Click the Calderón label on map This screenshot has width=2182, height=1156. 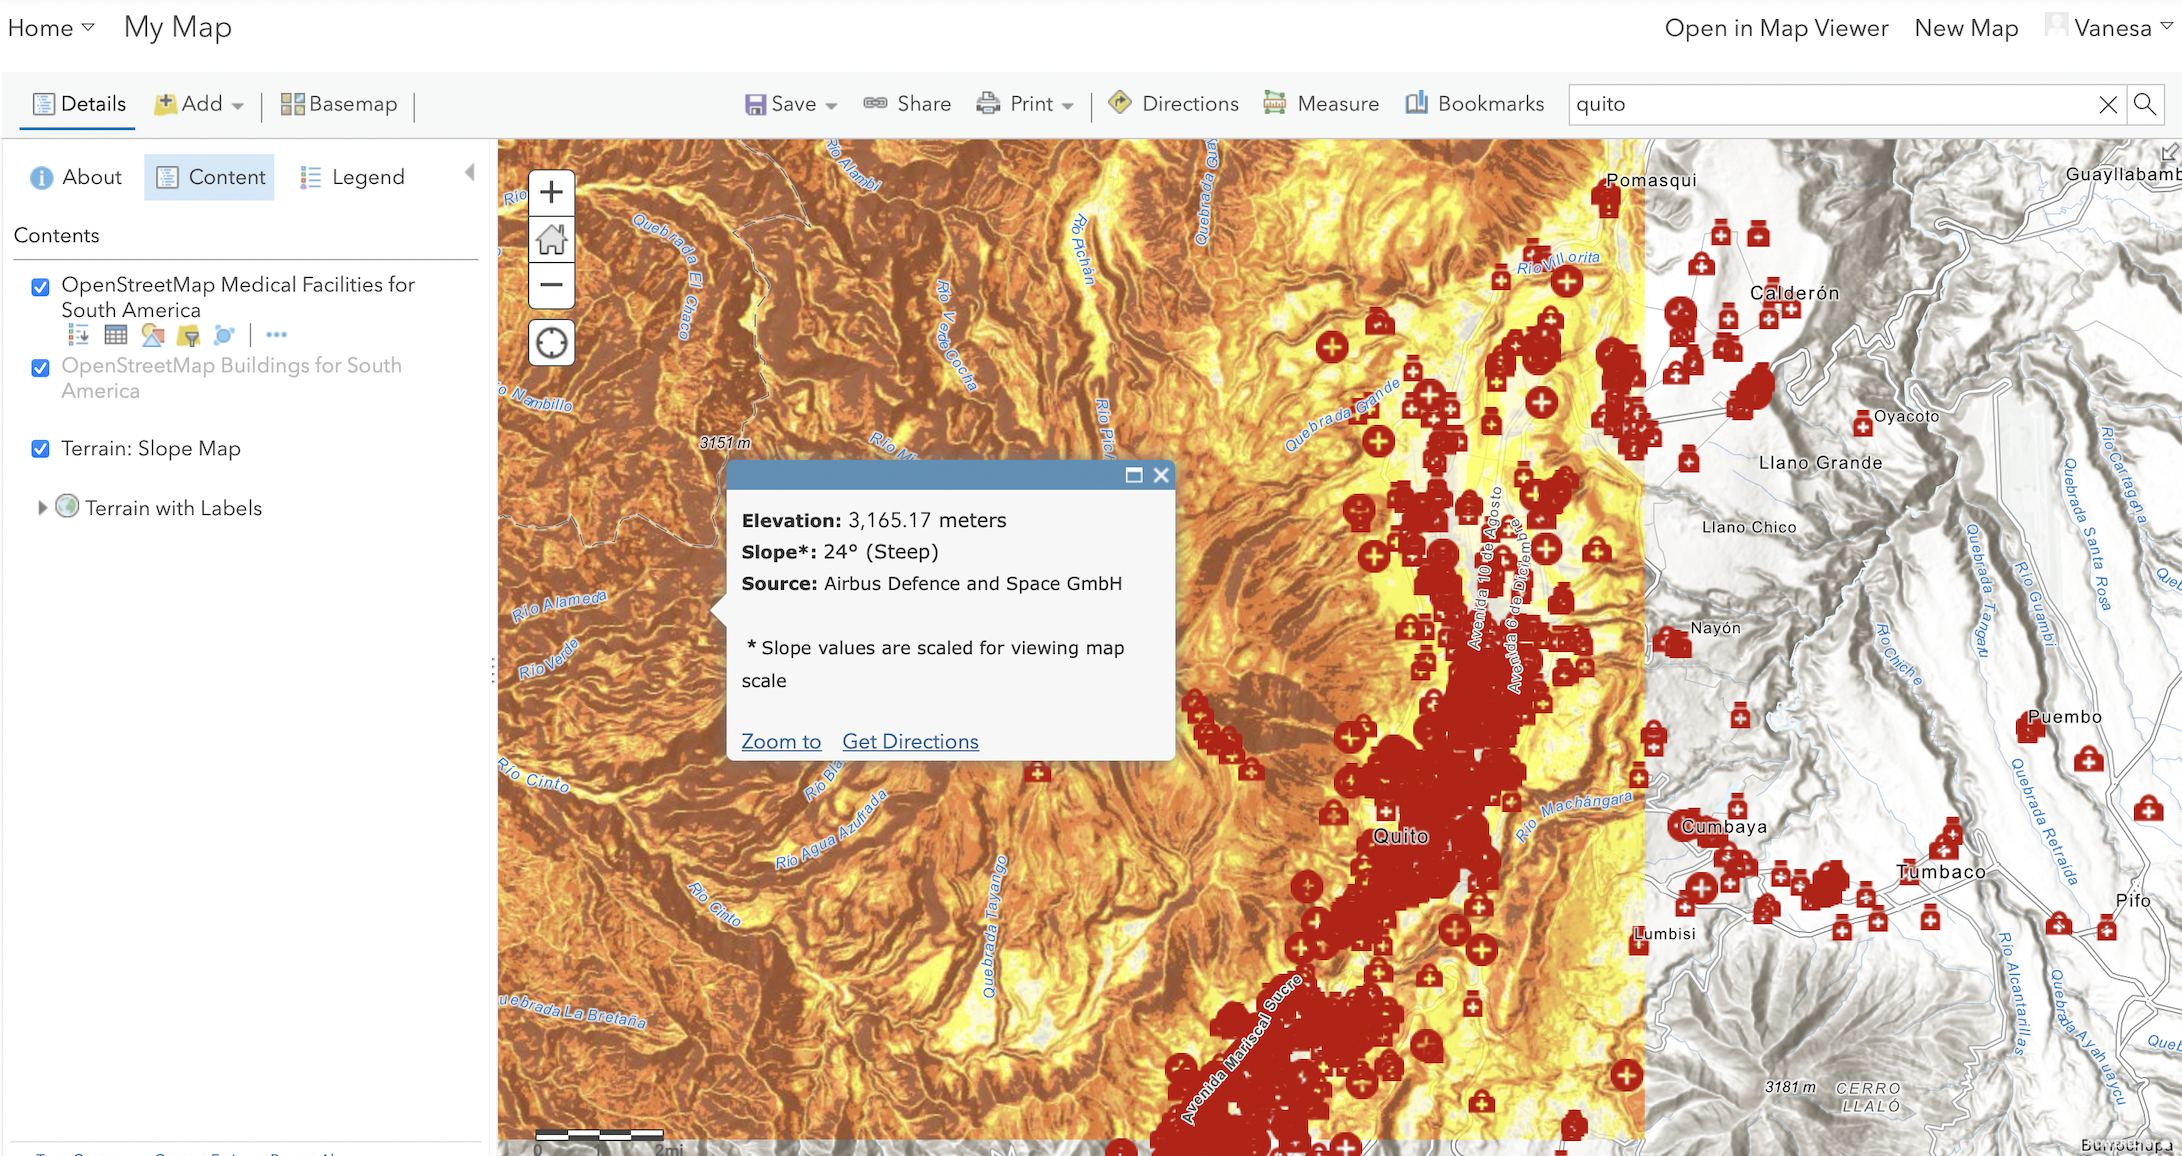coord(1794,293)
